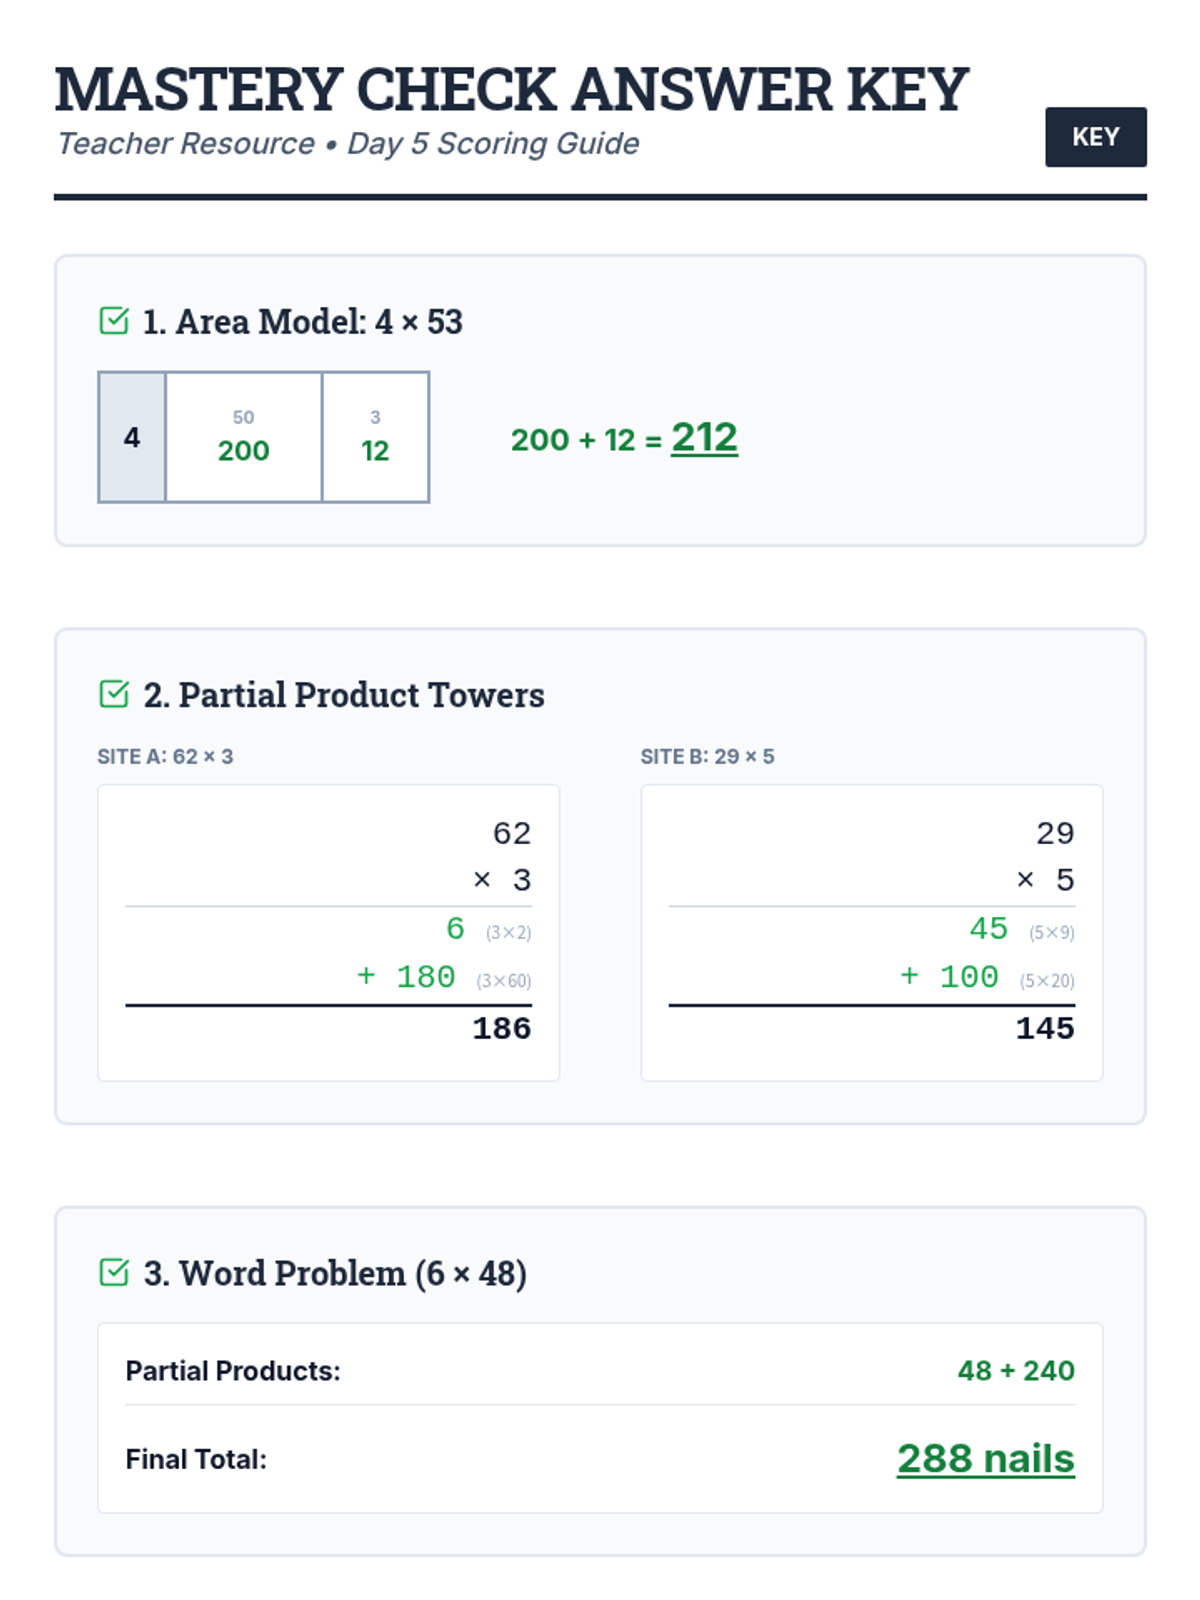Click the 48 + 240 partial products value
This screenshot has width=1200, height=1600.
coord(1015,1370)
